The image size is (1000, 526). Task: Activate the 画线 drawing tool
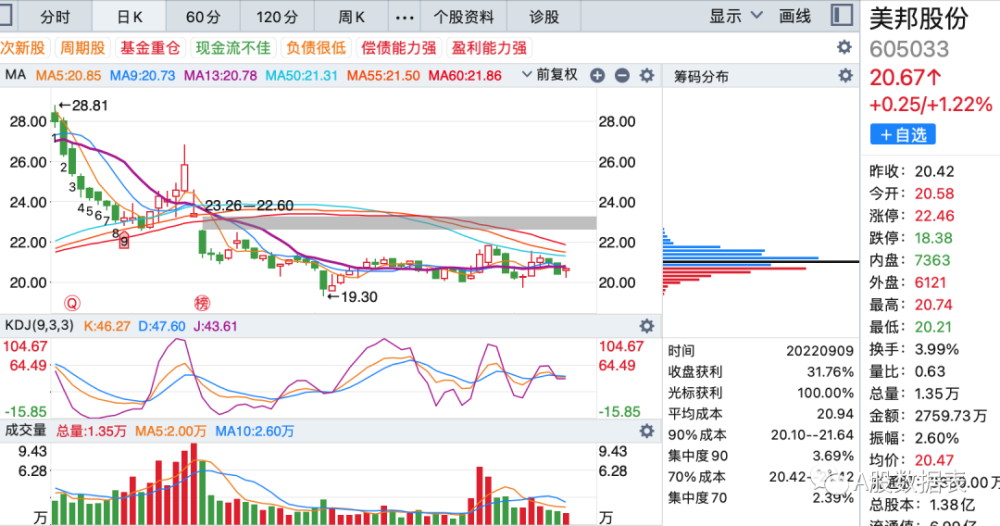(795, 16)
